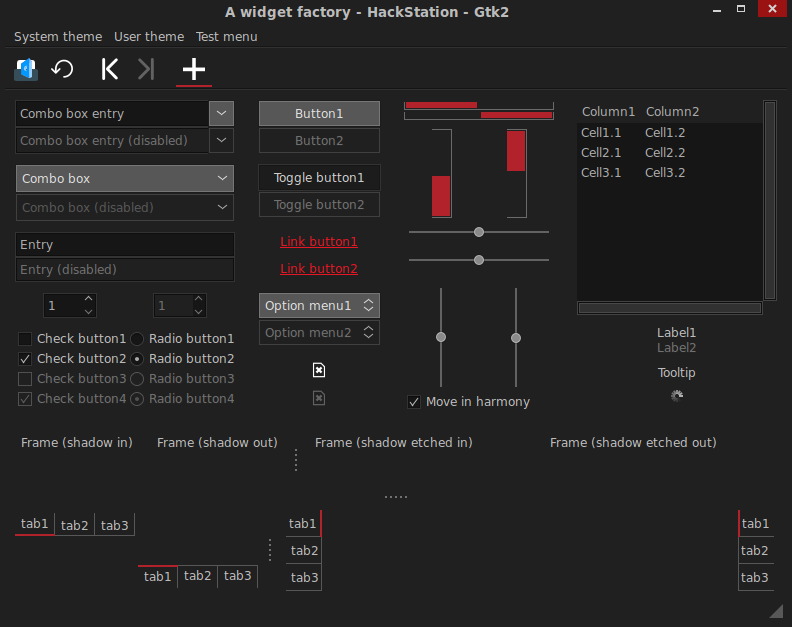
Task: Click the disabled spin button up arrow
Action: (x=199, y=299)
